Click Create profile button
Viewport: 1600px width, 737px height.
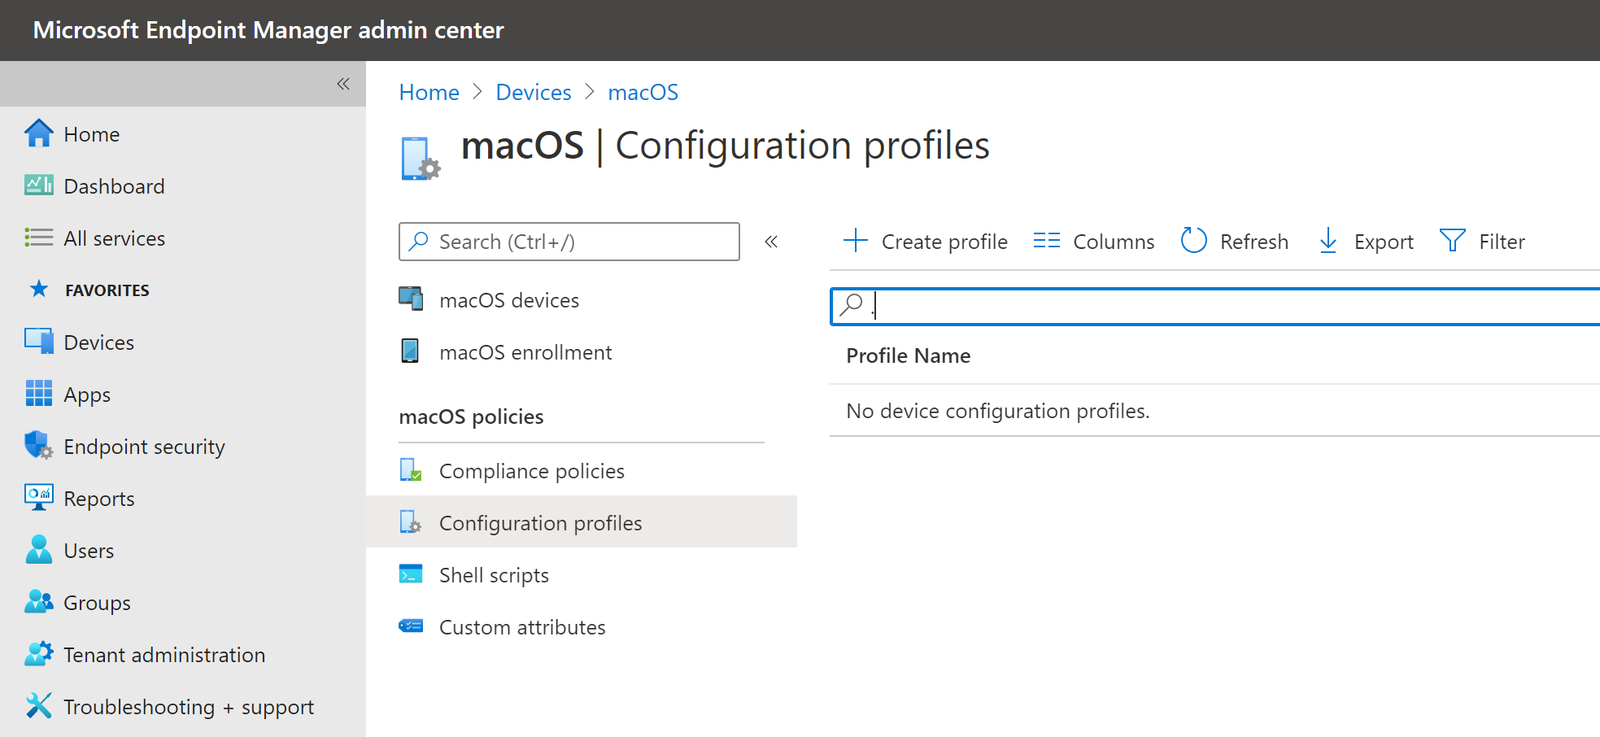(x=925, y=241)
